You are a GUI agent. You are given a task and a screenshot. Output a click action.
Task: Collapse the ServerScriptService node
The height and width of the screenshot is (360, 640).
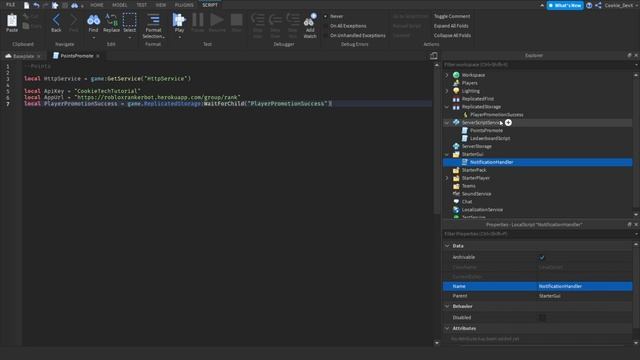[447, 122]
